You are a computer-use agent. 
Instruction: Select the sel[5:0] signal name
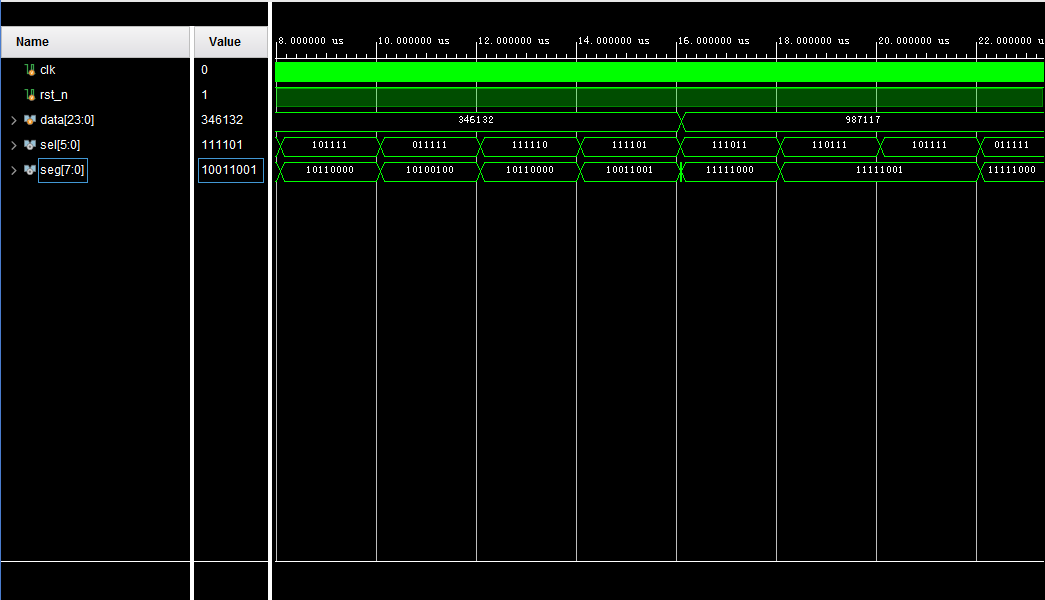(58, 144)
